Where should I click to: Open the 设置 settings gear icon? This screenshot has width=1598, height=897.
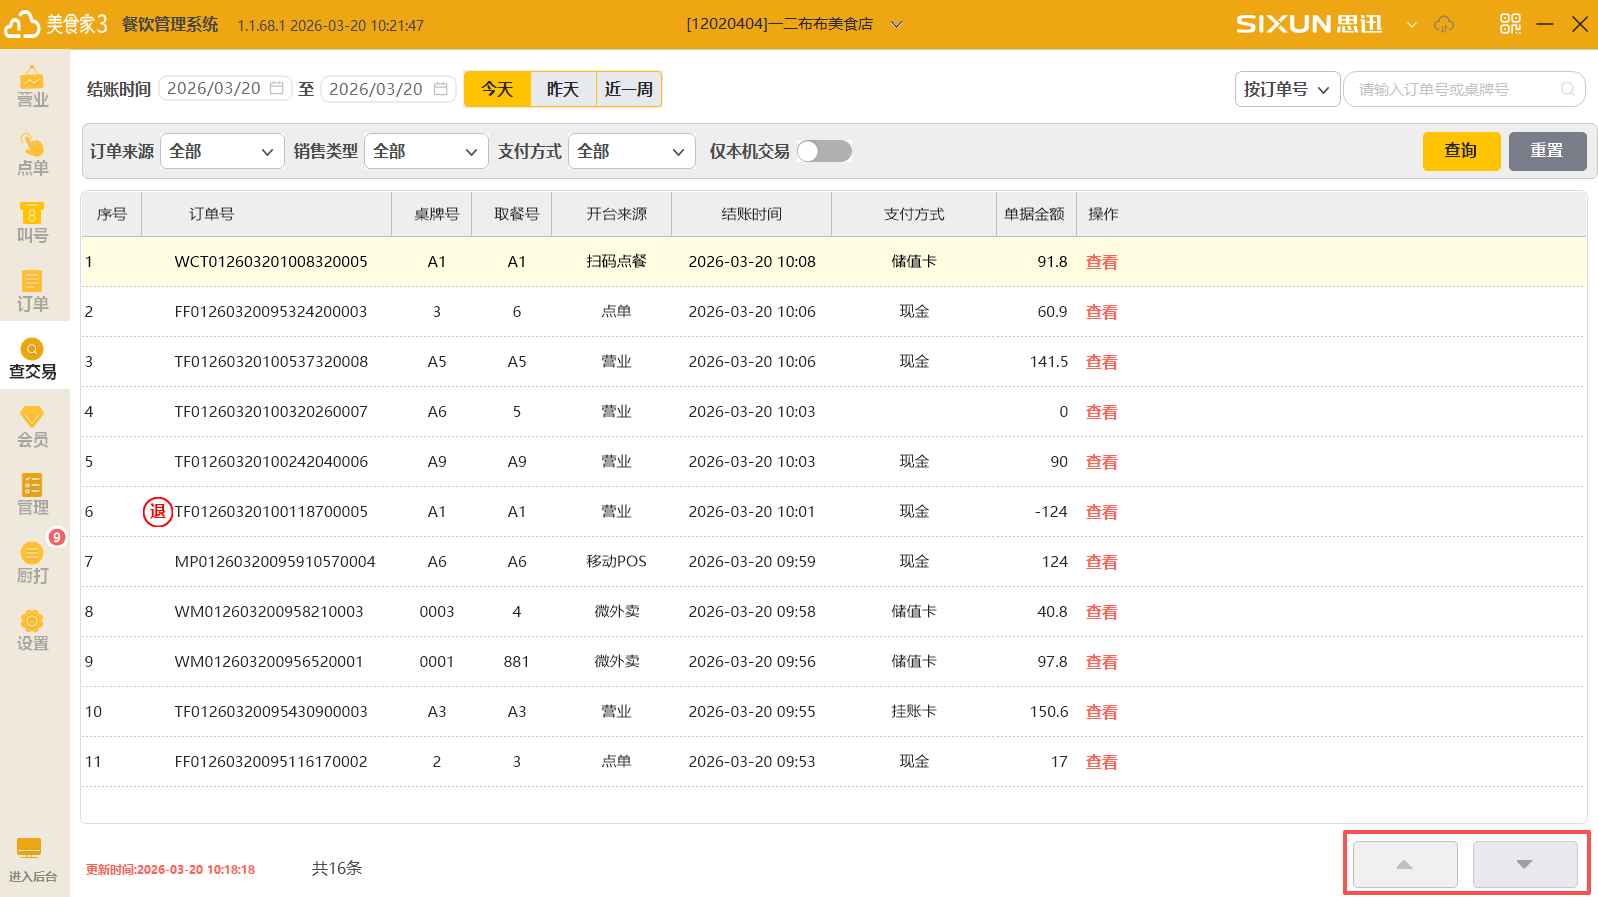coord(32,630)
